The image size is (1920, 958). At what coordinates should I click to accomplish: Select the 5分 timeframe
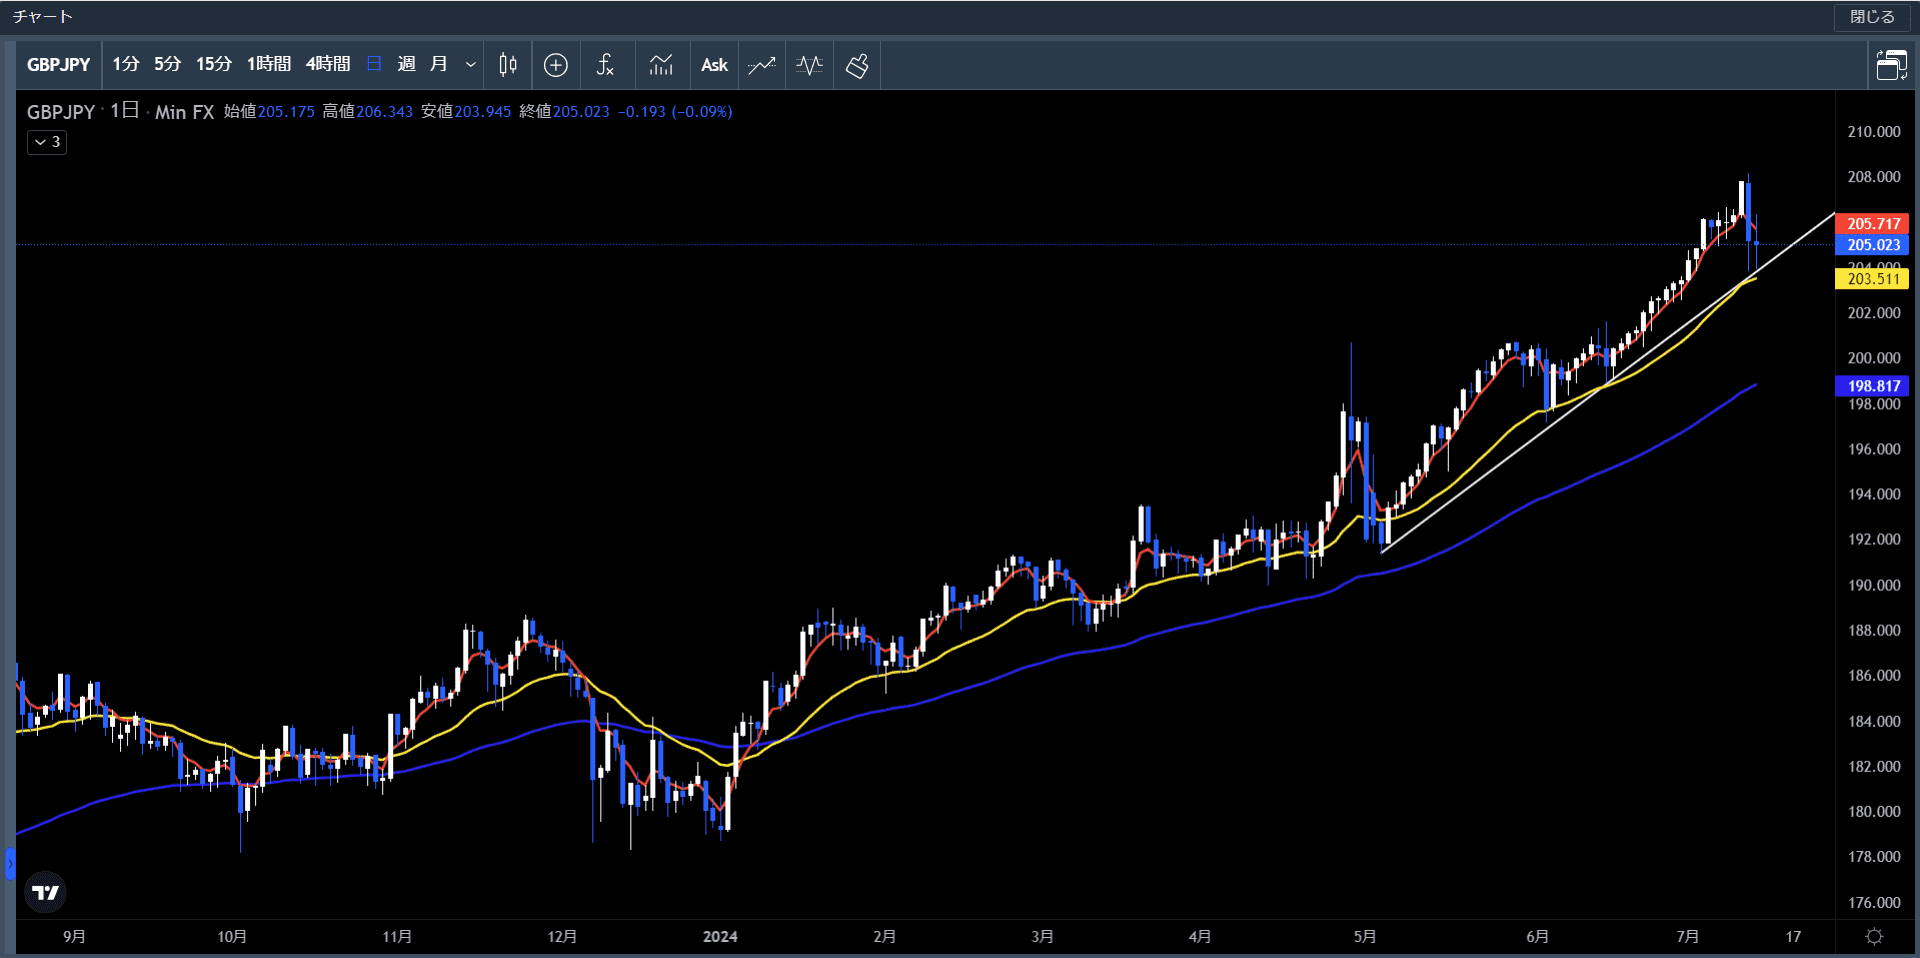[167, 64]
